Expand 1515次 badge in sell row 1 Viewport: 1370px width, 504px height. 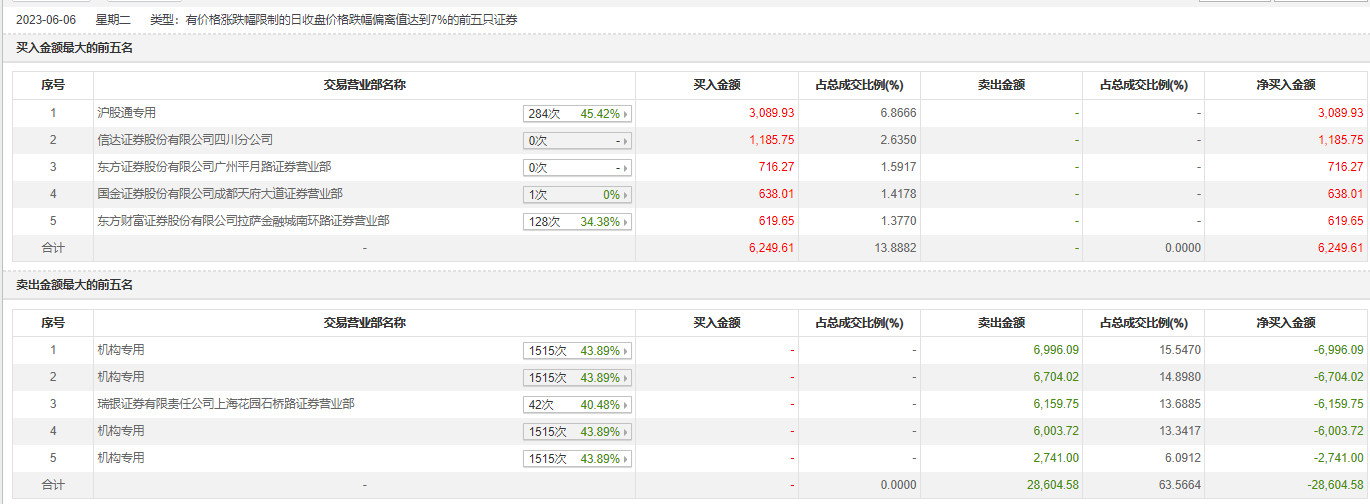(578, 351)
